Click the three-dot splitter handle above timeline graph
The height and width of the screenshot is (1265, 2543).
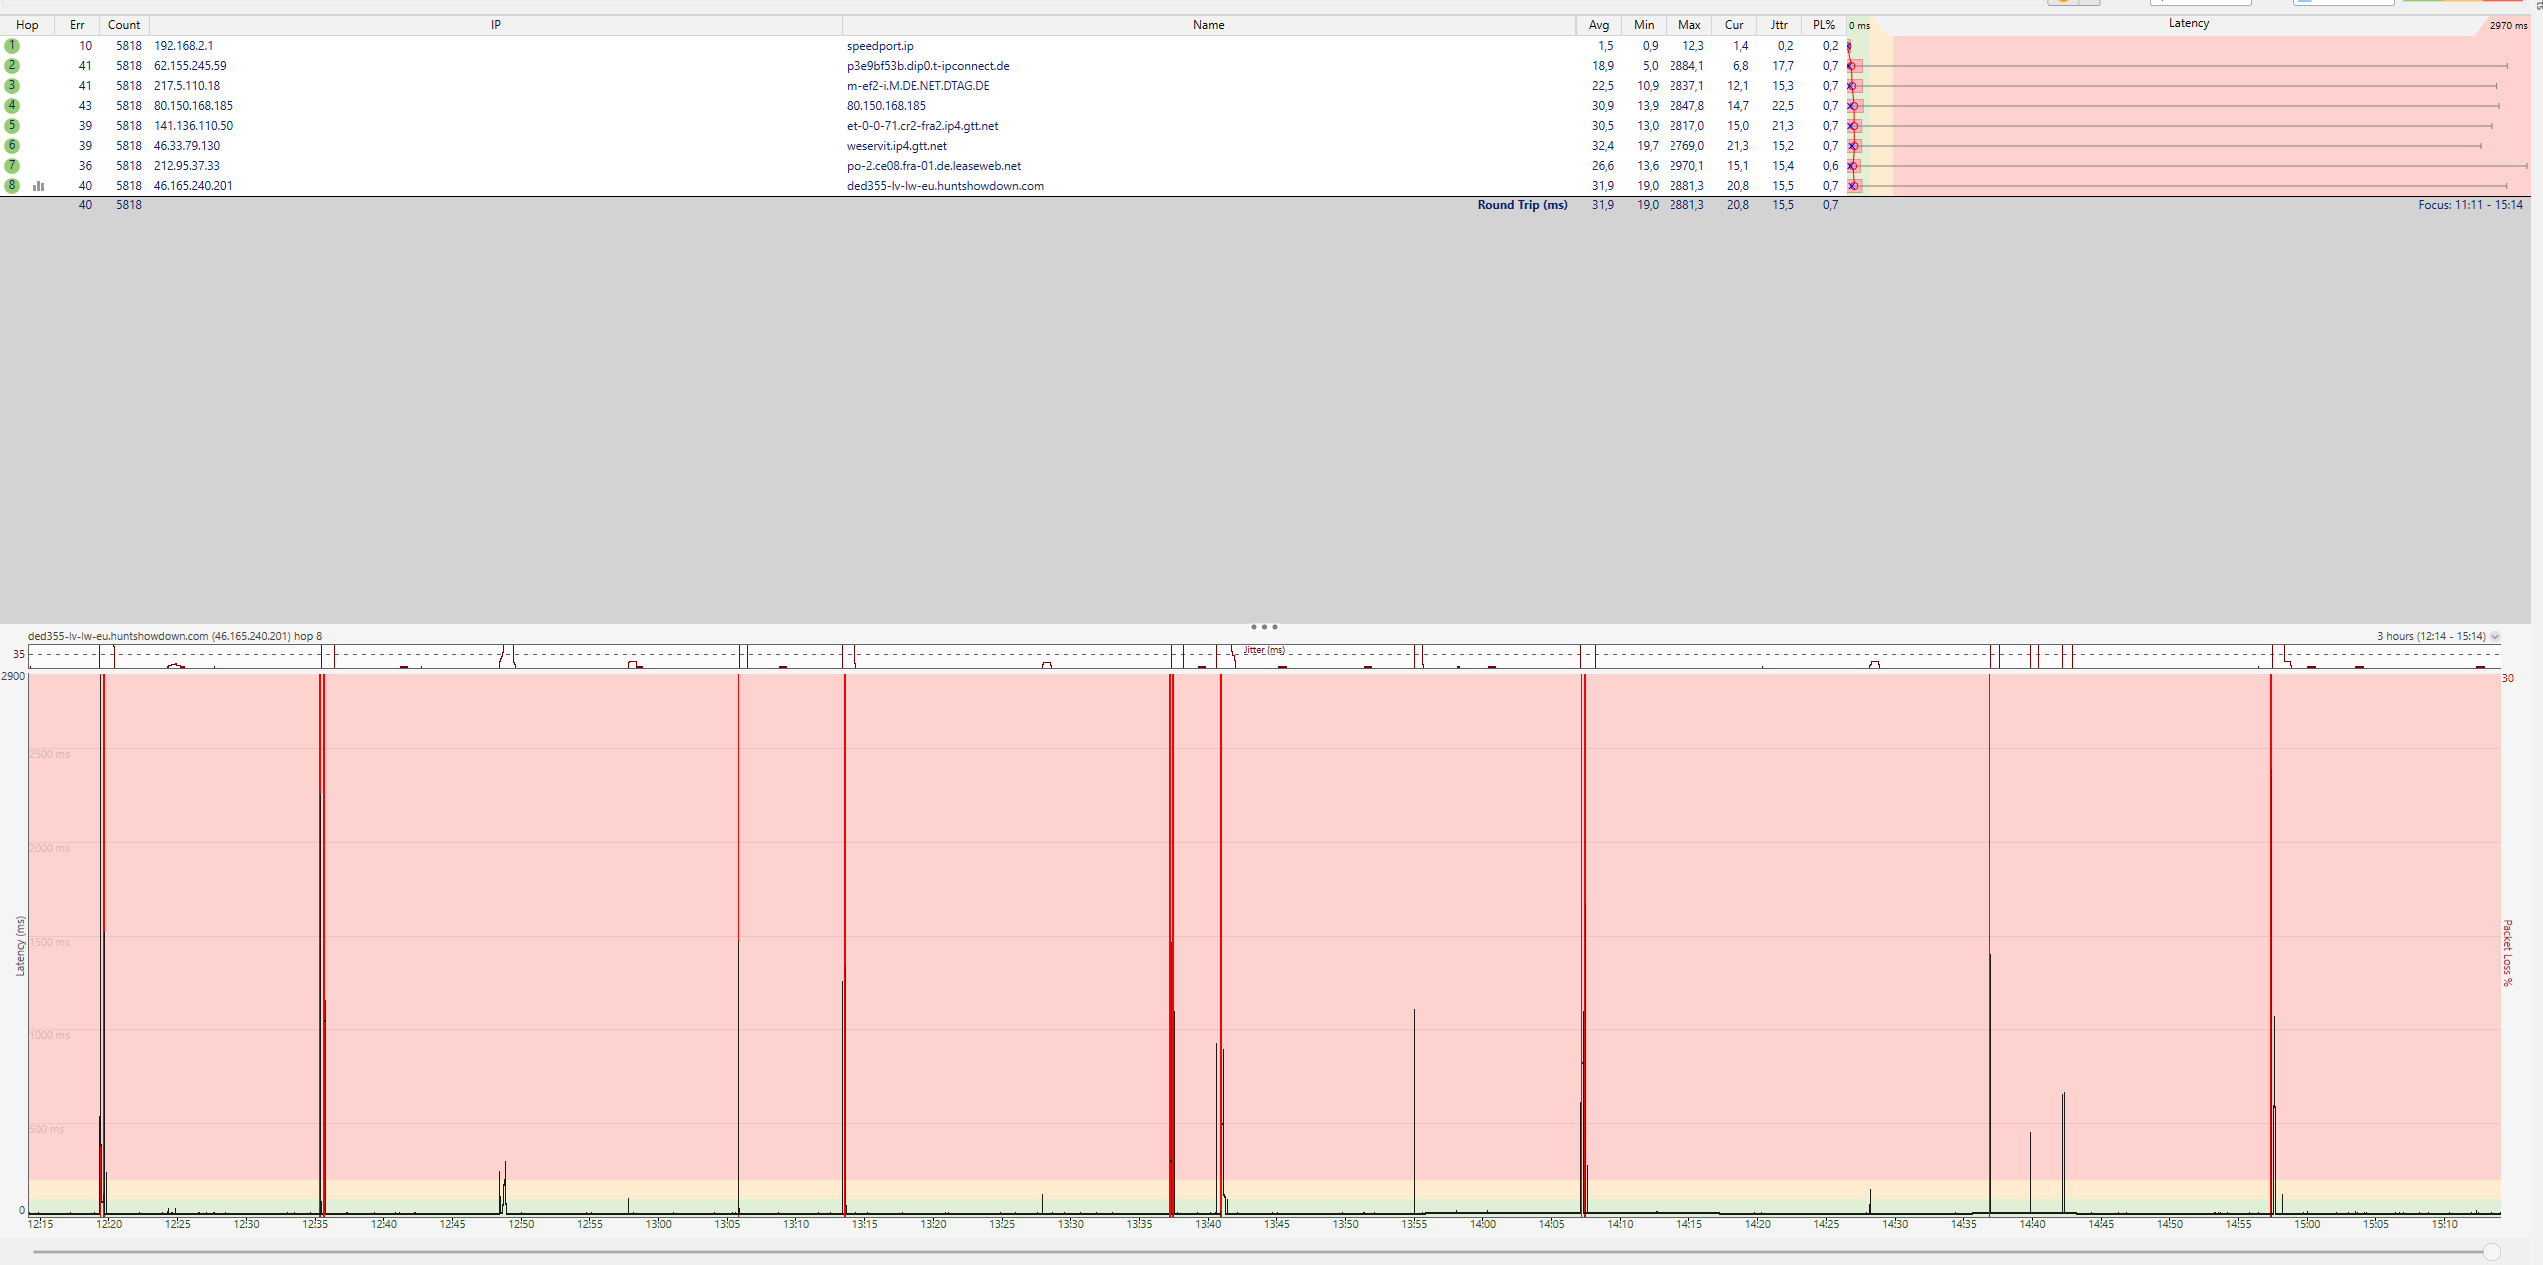pyautogui.click(x=1264, y=627)
